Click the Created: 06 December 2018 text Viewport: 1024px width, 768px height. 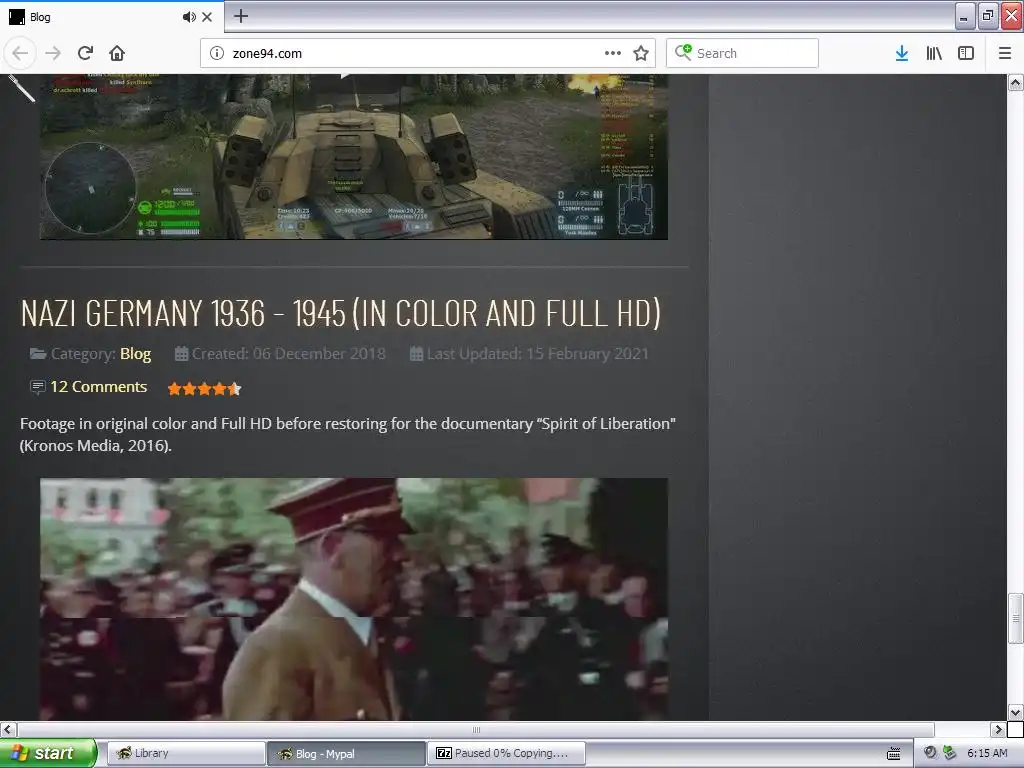tap(289, 353)
